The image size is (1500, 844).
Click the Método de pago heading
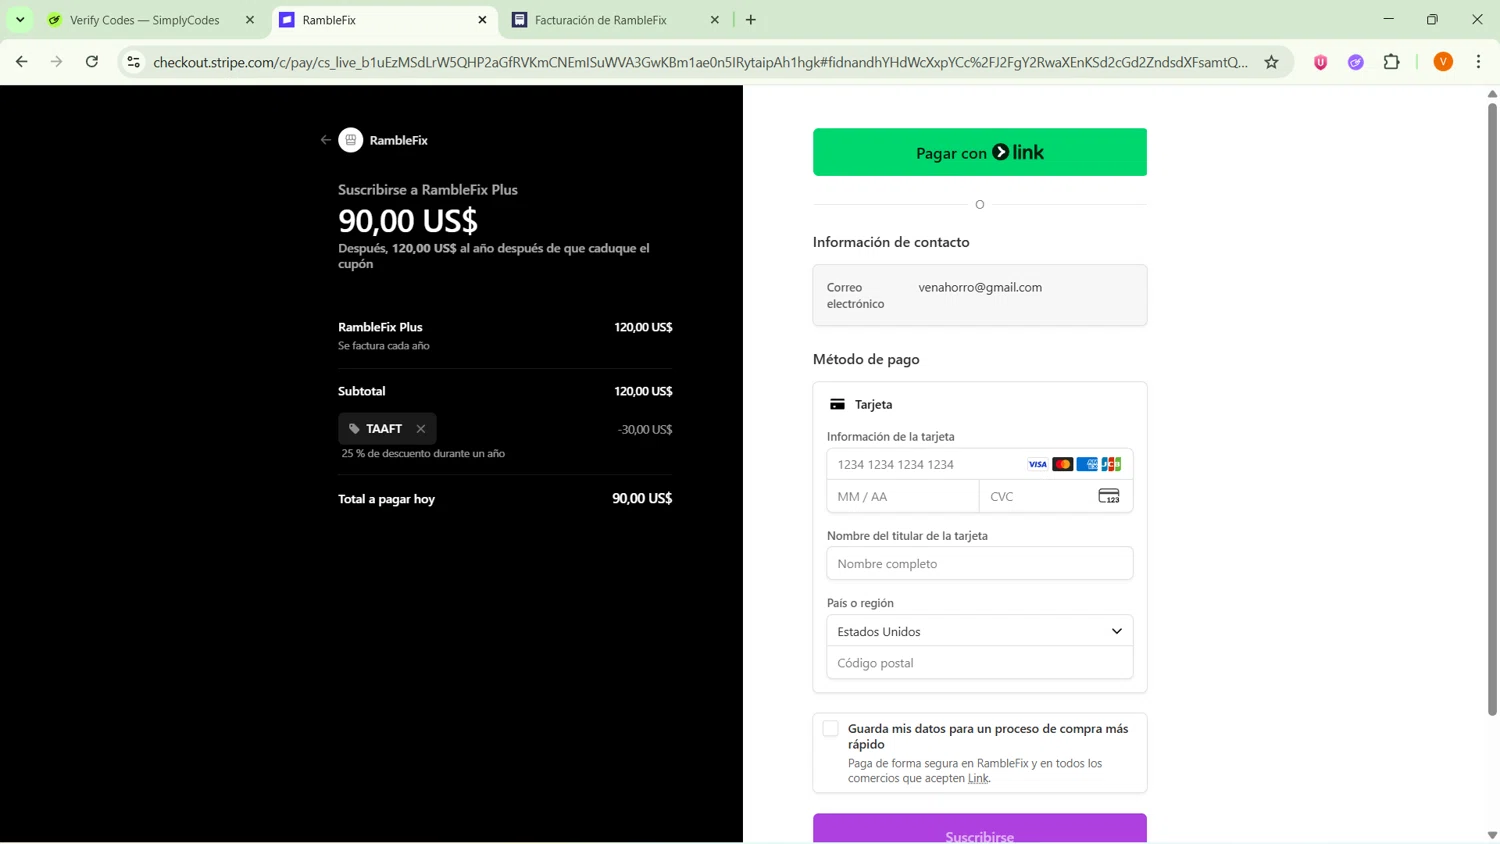point(866,359)
